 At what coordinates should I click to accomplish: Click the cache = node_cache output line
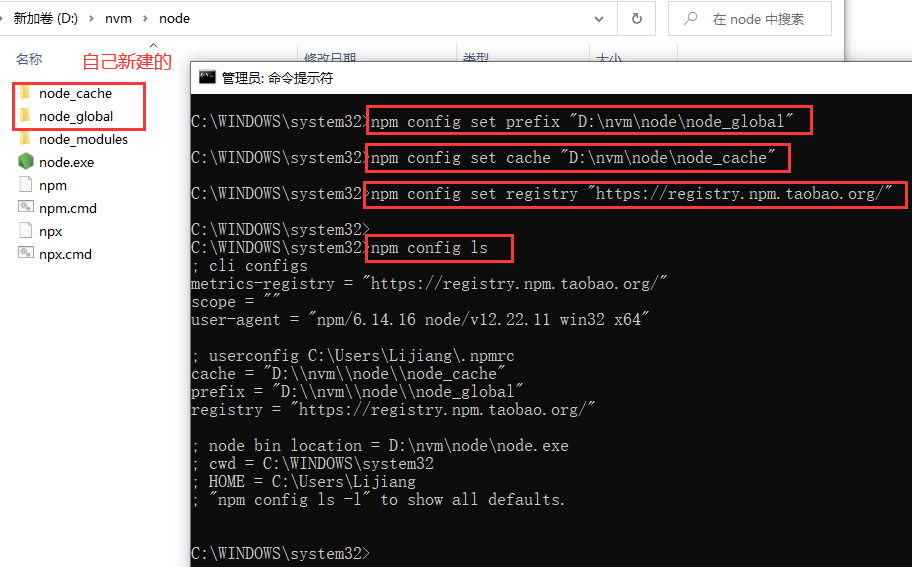[x=348, y=374]
